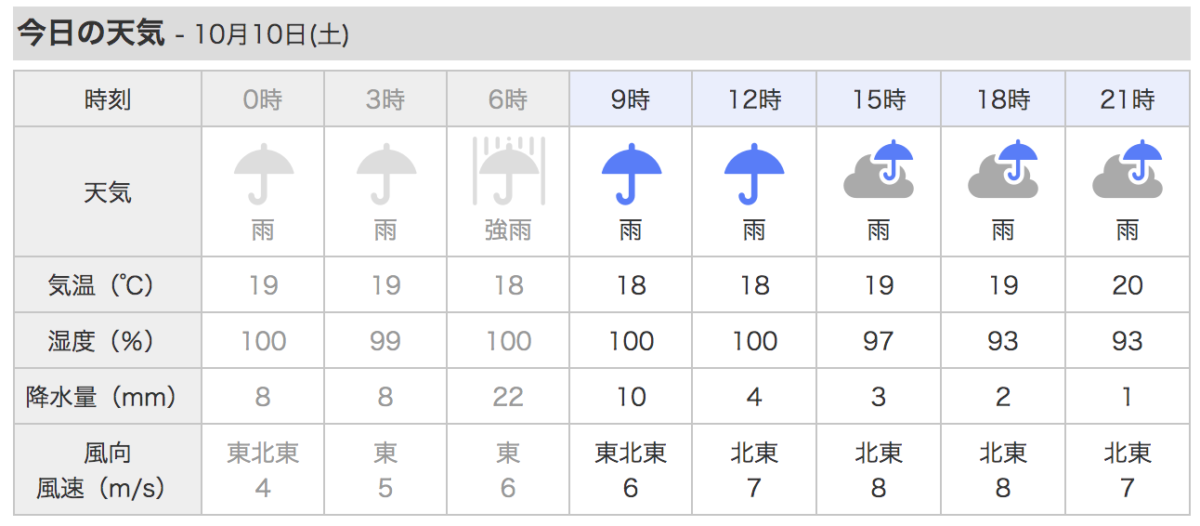Click the 湿度(%) row label
Viewport: 1200px width, 526px height.
101,341
